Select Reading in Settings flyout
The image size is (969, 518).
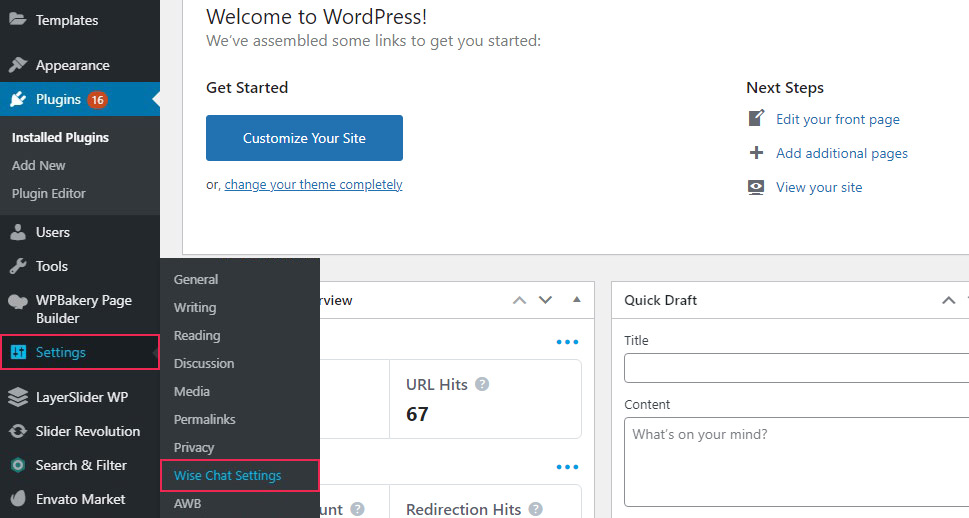(x=197, y=335)
